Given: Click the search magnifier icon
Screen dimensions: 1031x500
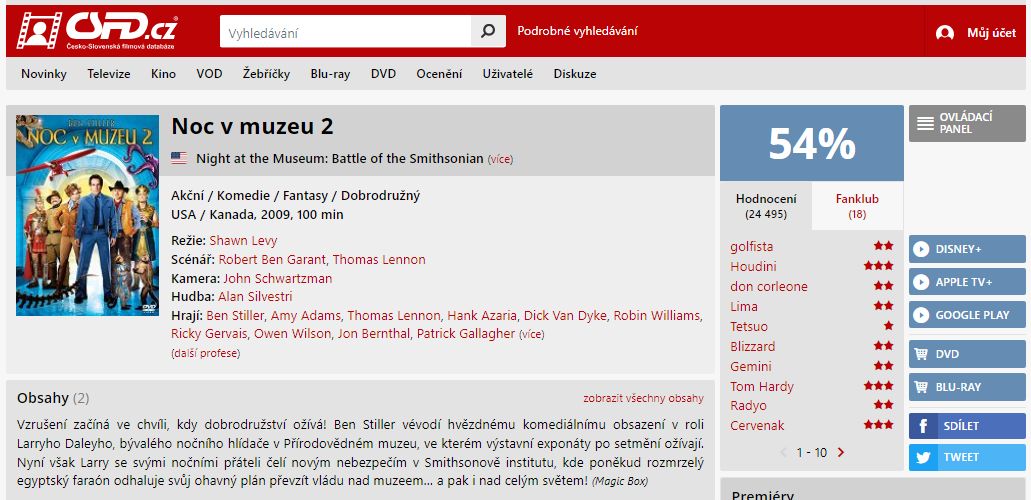Looking at the screenshot, I should pyautogui.click(x=488, y=31).
